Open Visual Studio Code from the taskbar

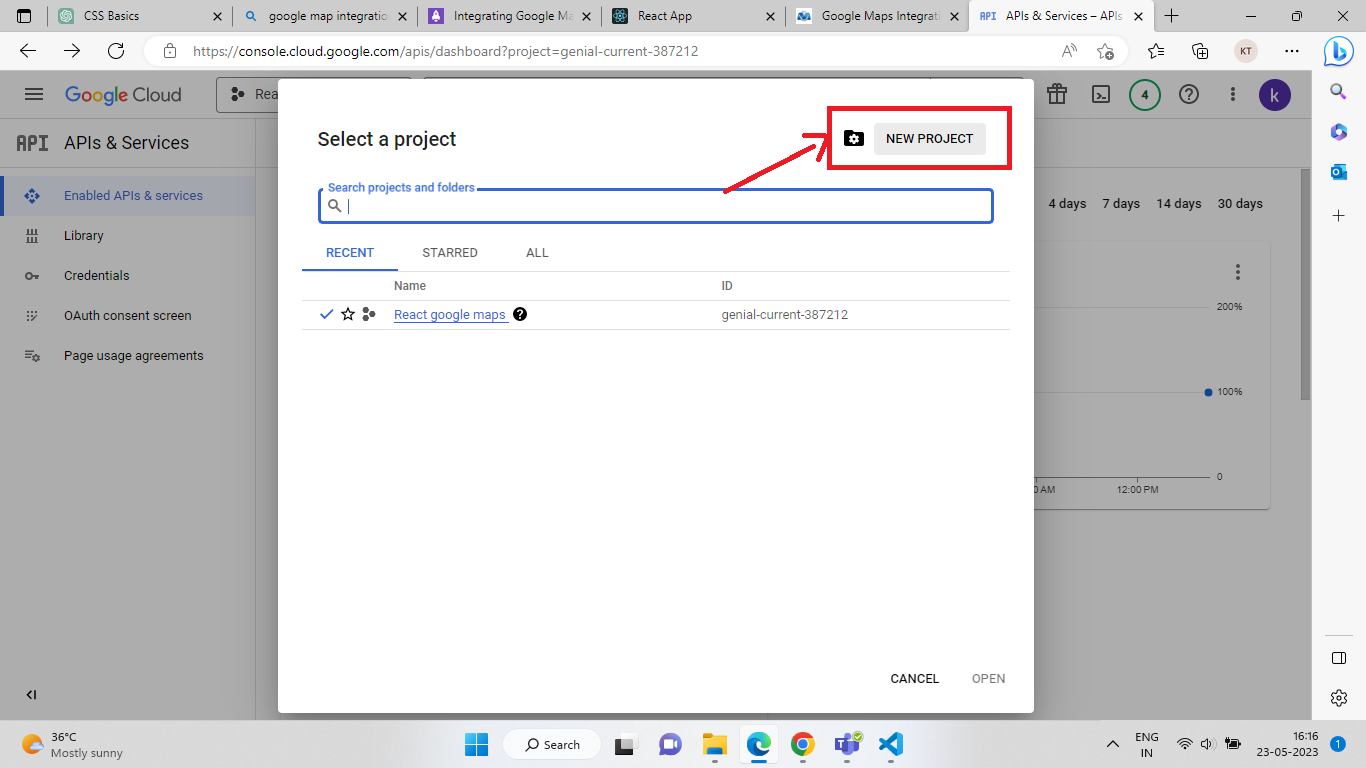pos(891,744)
